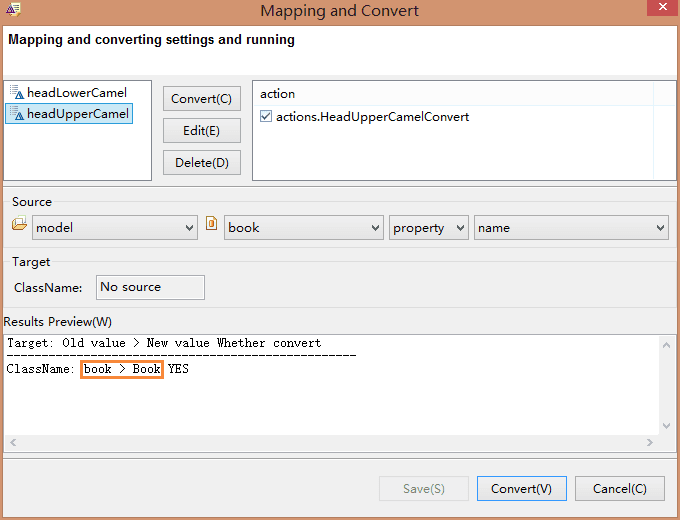The image size is (680, 520).
Task: Click the headLowerCamel mapping icon
Action: click(x=17, y=92)
